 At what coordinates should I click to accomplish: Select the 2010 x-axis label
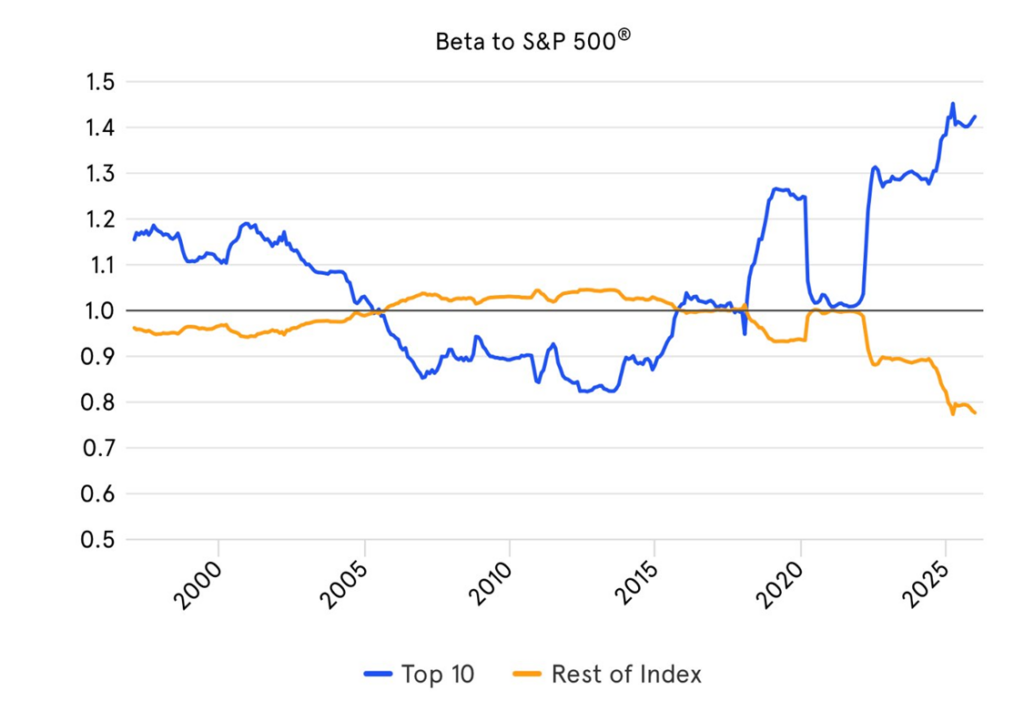[x=495, y=585]
